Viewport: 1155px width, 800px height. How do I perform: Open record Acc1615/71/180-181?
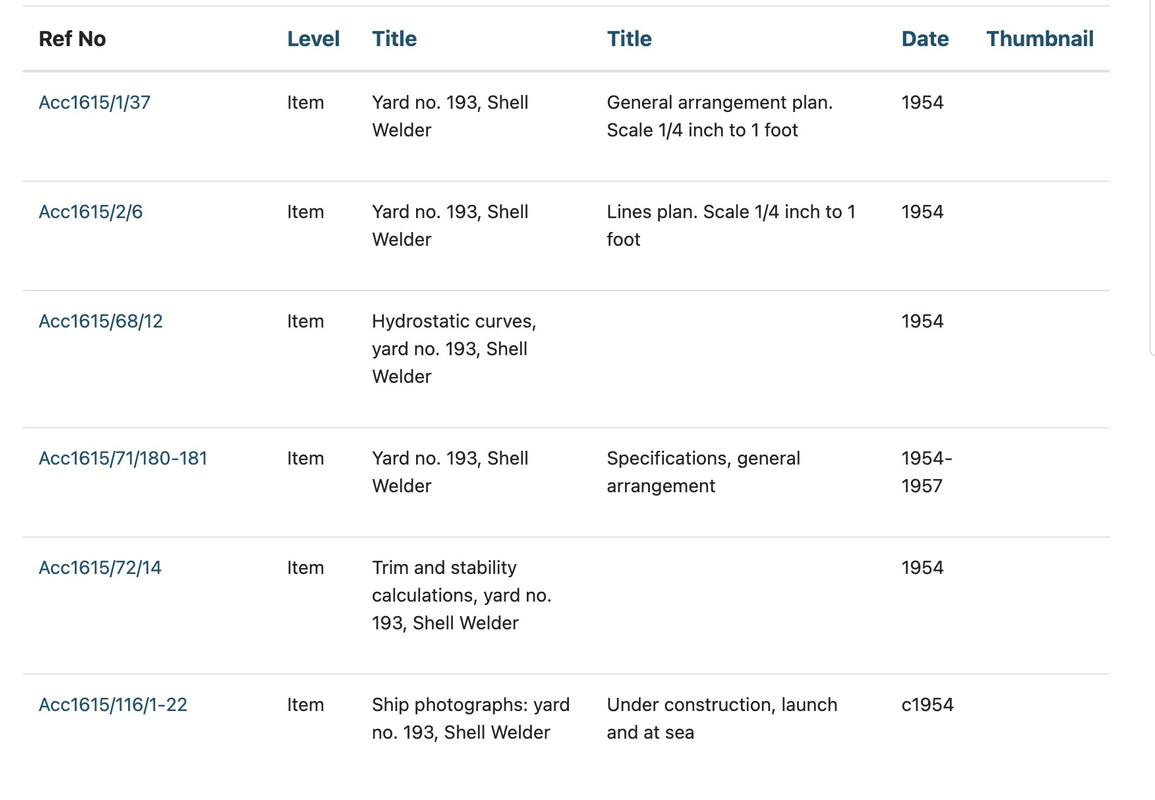122,458
